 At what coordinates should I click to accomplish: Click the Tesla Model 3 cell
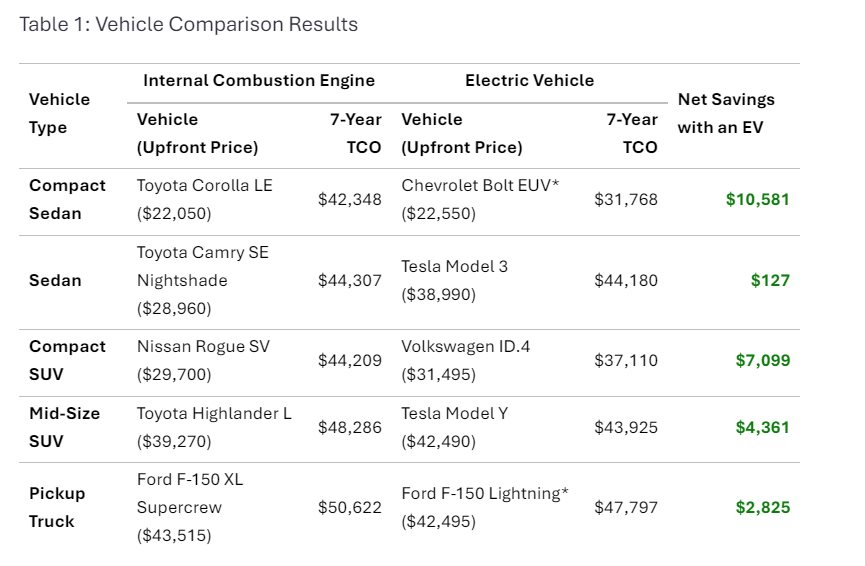(454, 280)
